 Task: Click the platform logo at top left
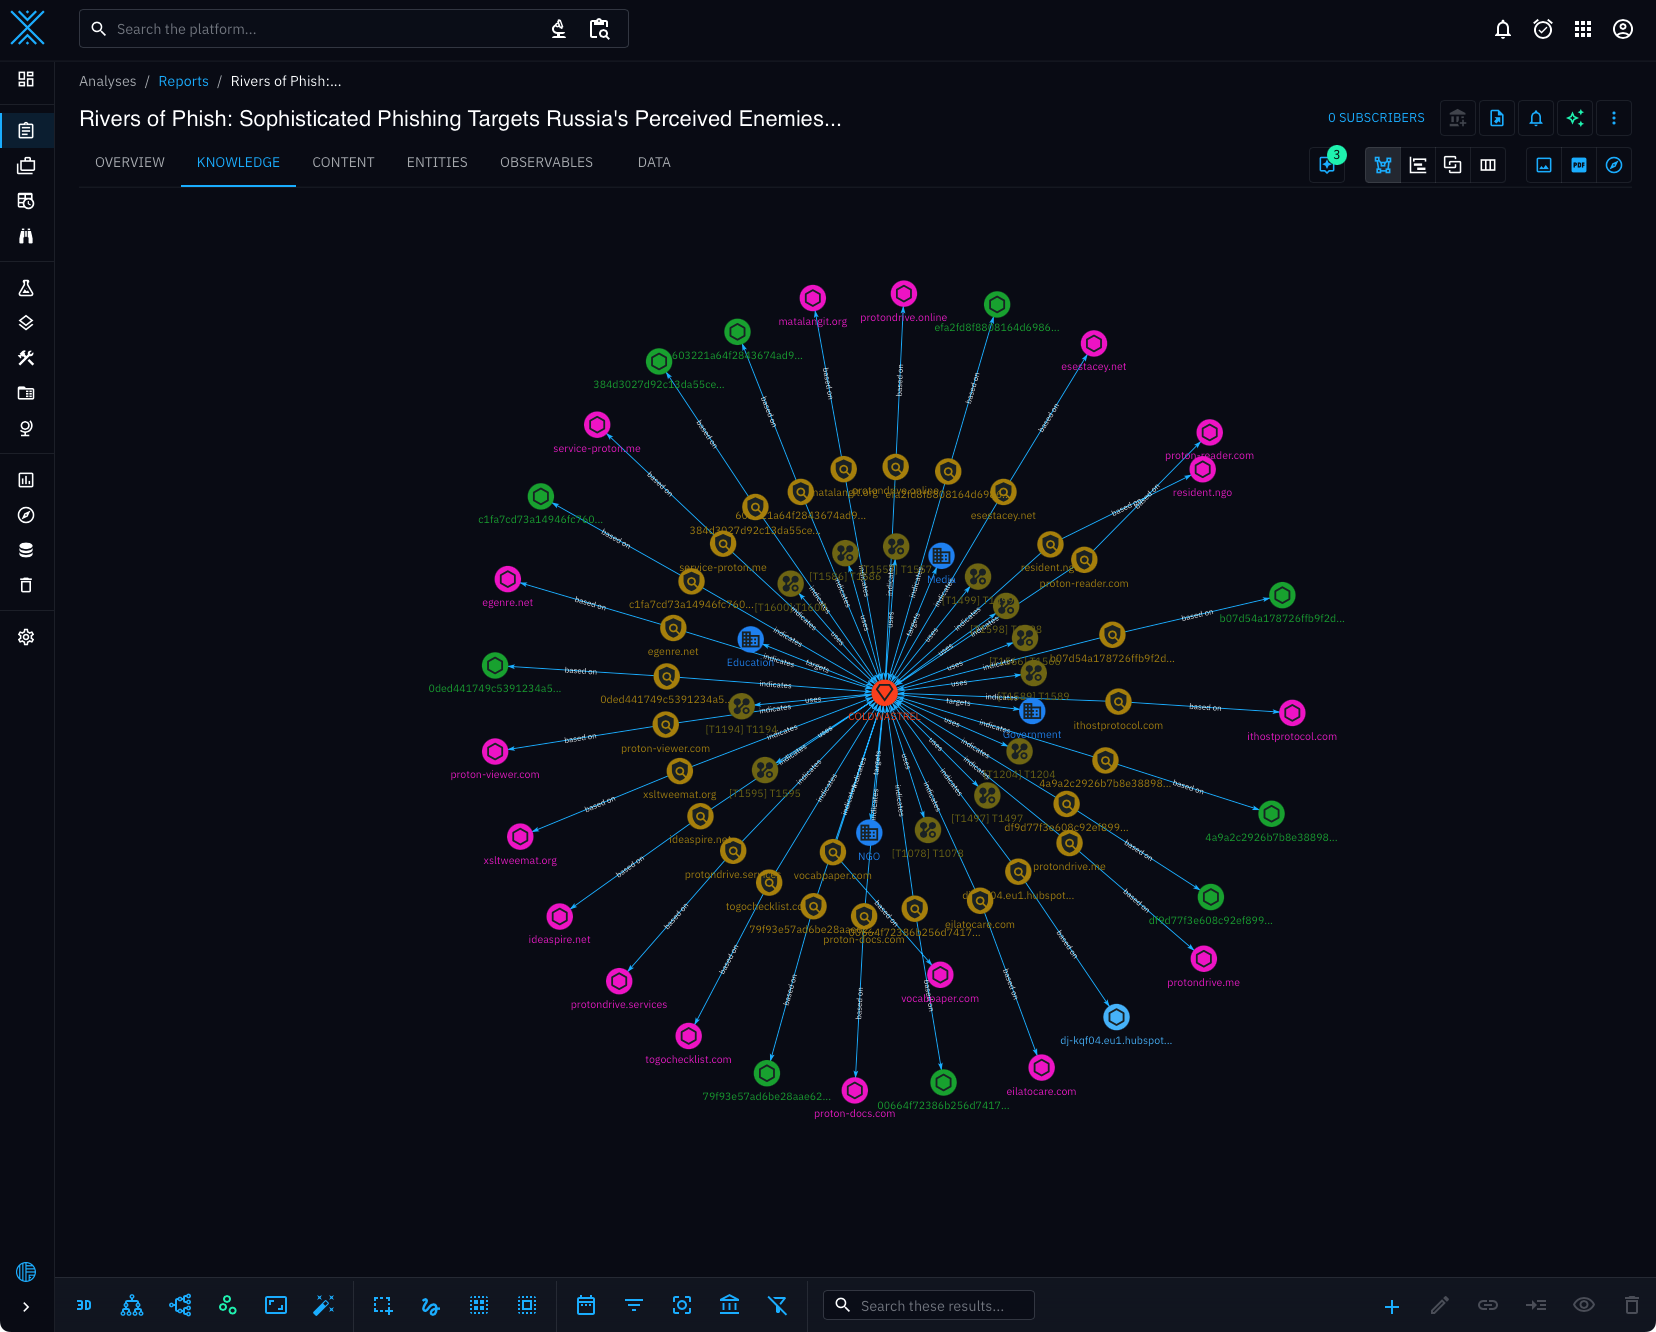click(x=27, y=28)
